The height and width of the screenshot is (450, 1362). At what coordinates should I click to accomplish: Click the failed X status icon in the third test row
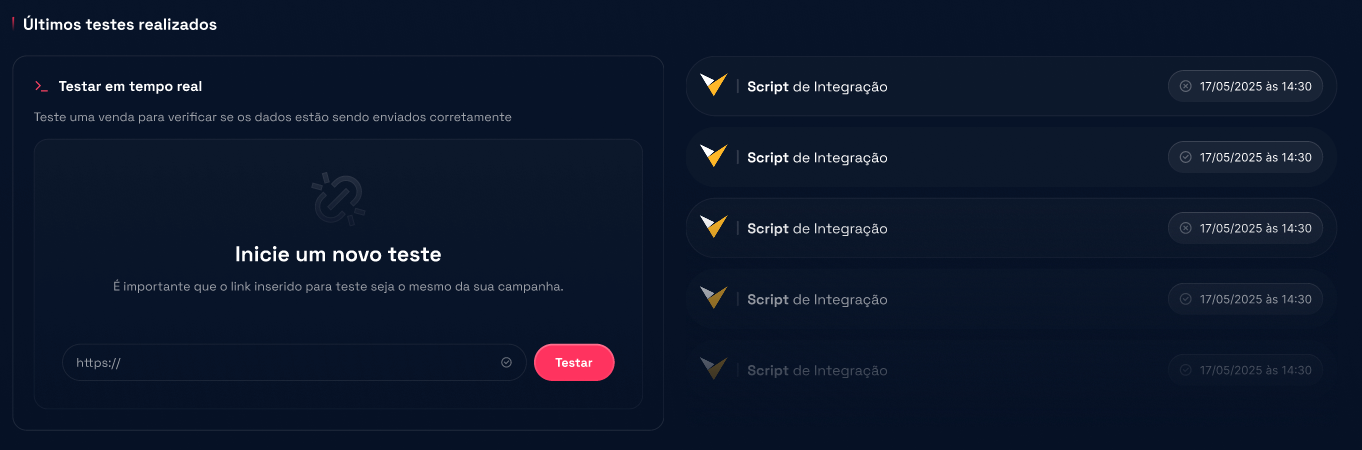pyautogui.click(x=1185, y=228)
